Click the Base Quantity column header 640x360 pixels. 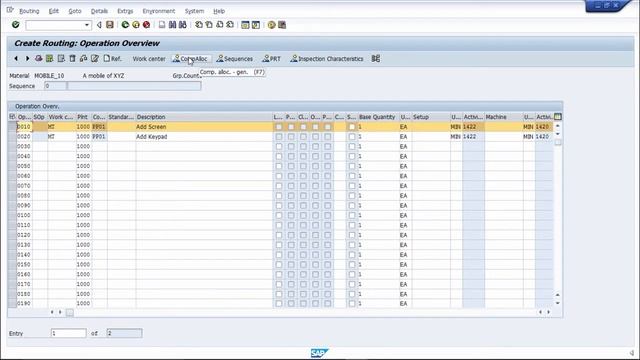click(x=378, y=117)
